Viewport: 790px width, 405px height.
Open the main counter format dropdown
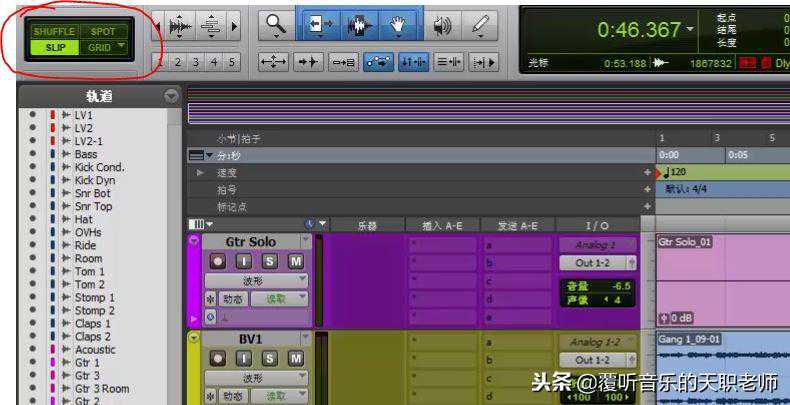(x=691, y=29)
